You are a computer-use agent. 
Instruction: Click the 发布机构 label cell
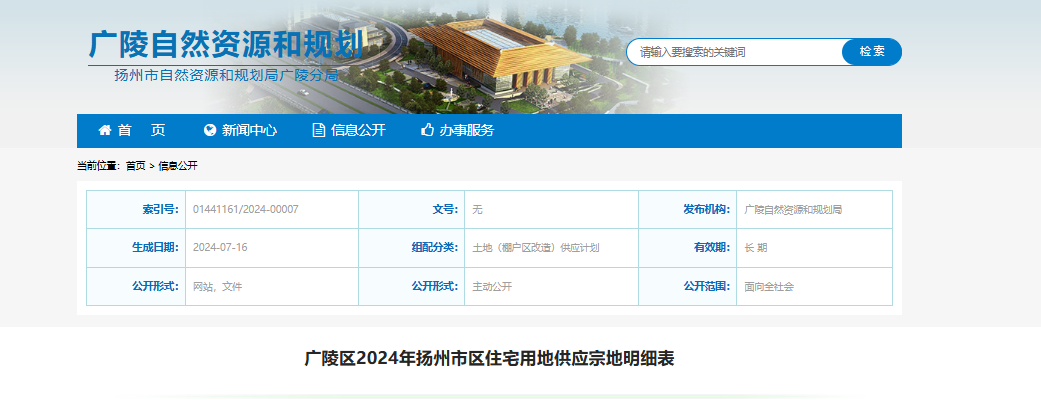[688, 209]
